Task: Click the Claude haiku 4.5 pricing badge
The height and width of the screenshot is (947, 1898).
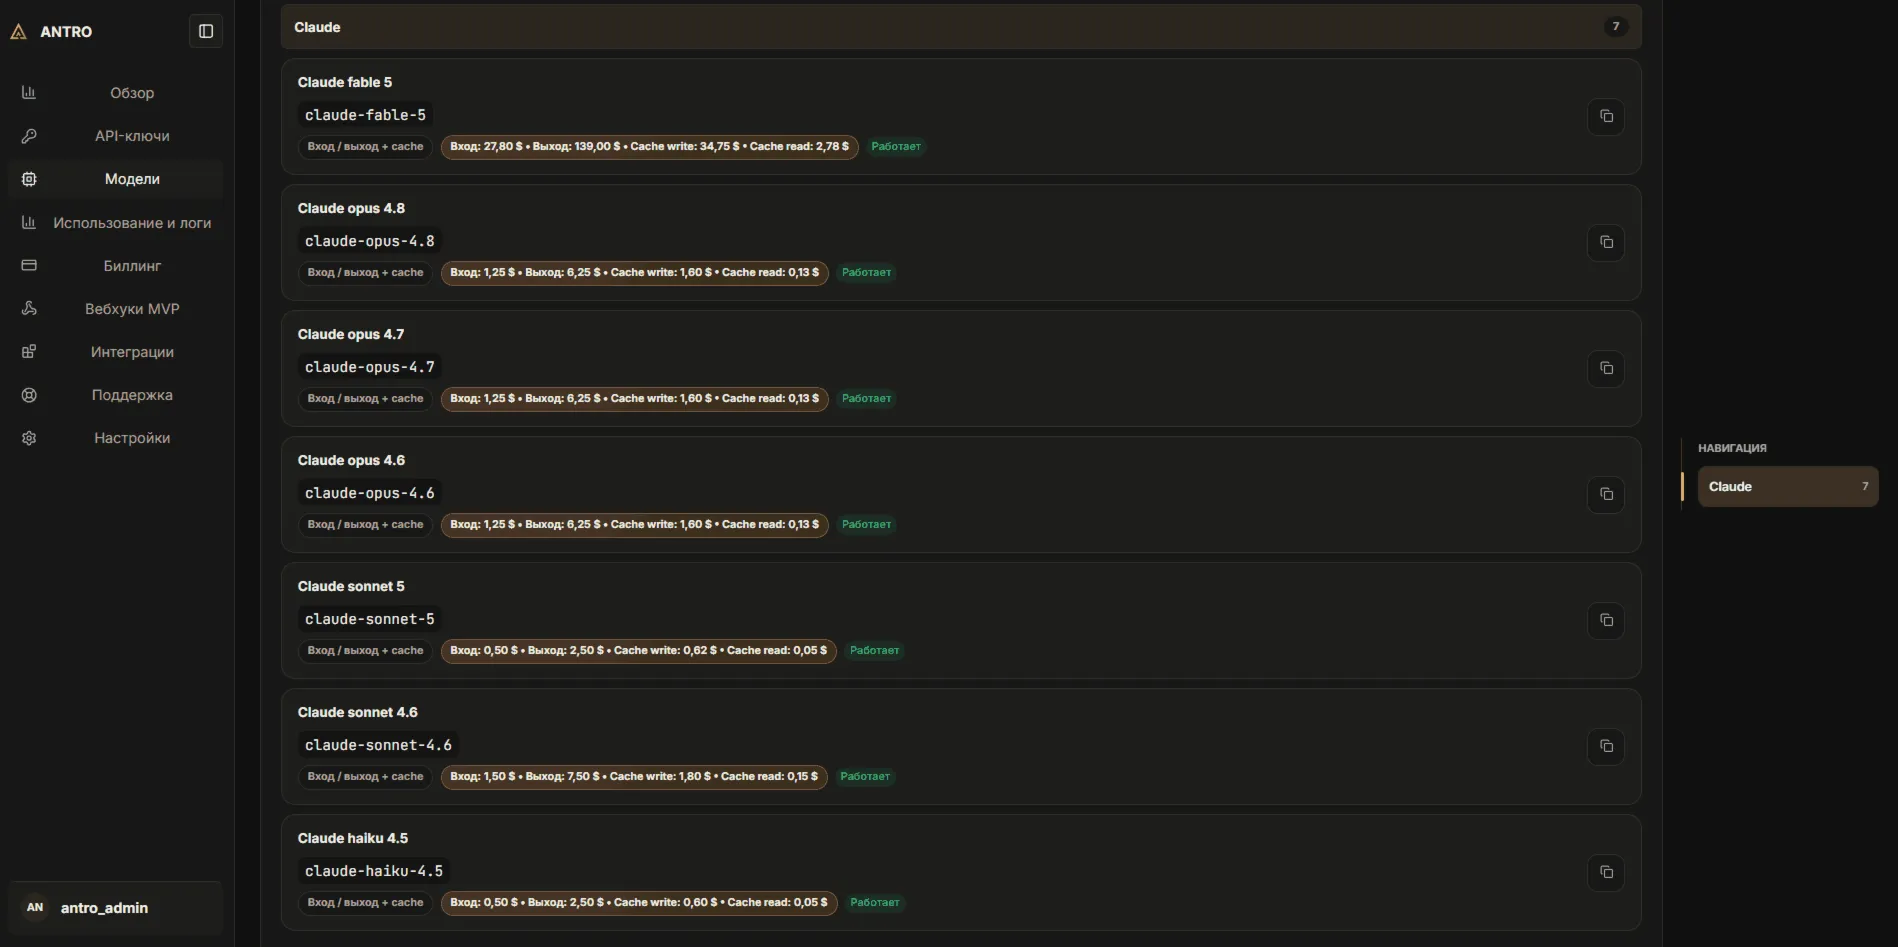Action: (639, 903)
